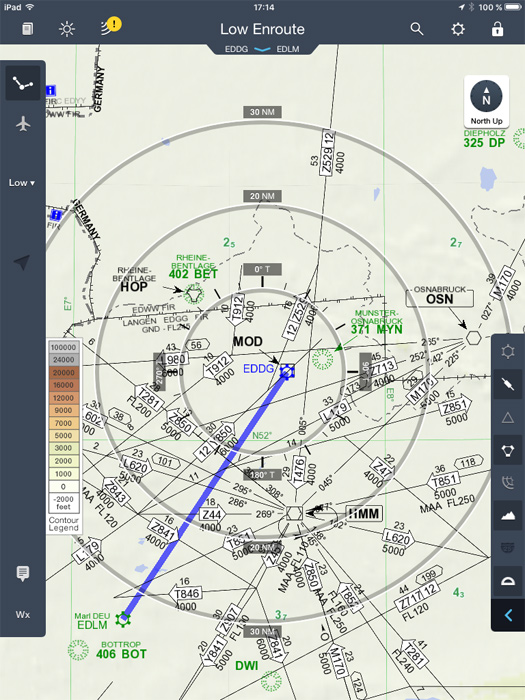Image resolution: width=525 pixels, height=700 pixels.
Task: Open the route planning icon in left sidebar
Action: point(23,83)
